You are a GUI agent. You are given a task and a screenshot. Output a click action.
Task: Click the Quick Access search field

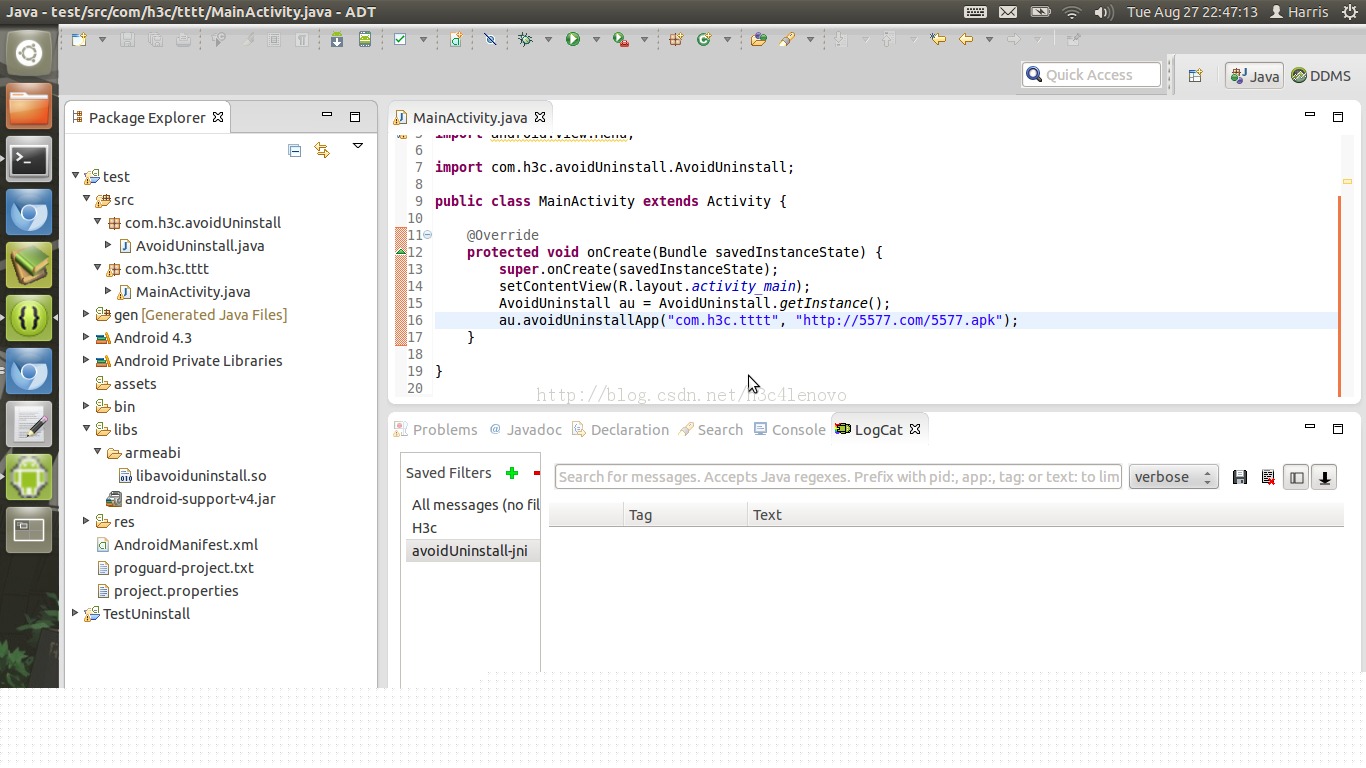[x=1092, y=75]
